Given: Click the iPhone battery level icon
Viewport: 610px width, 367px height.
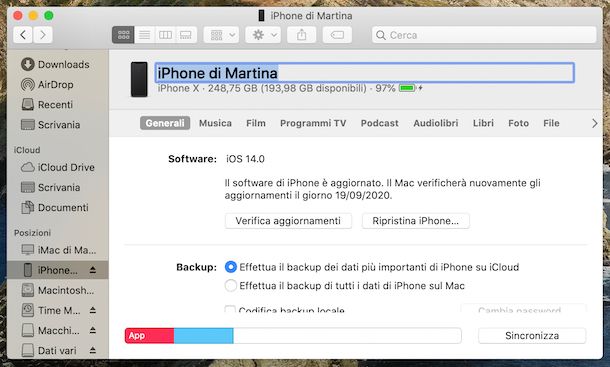Looking at the screenshot, I should [407, 88].
